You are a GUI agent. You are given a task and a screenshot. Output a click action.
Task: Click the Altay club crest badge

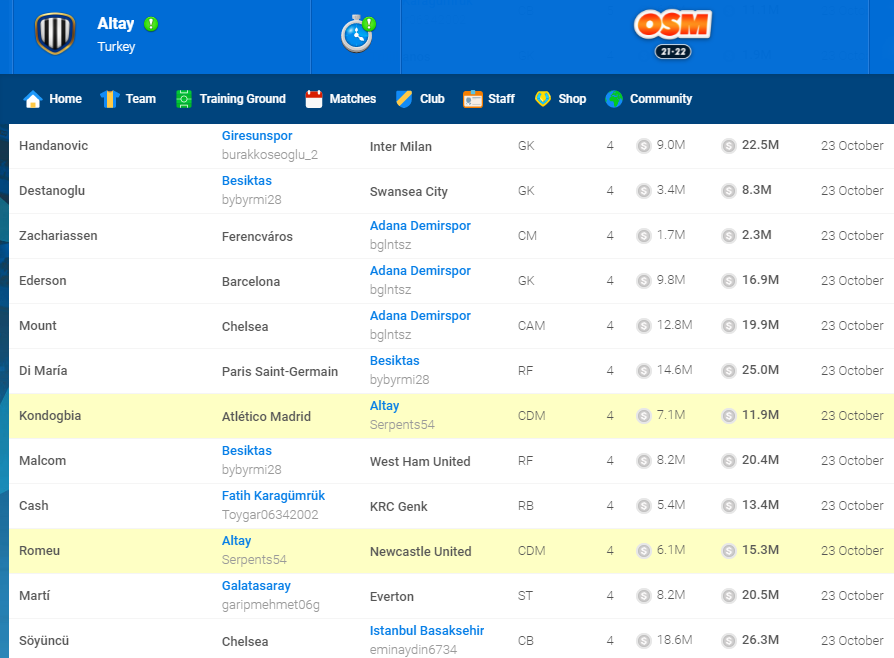pyautogui.click(x=55, y=34)
